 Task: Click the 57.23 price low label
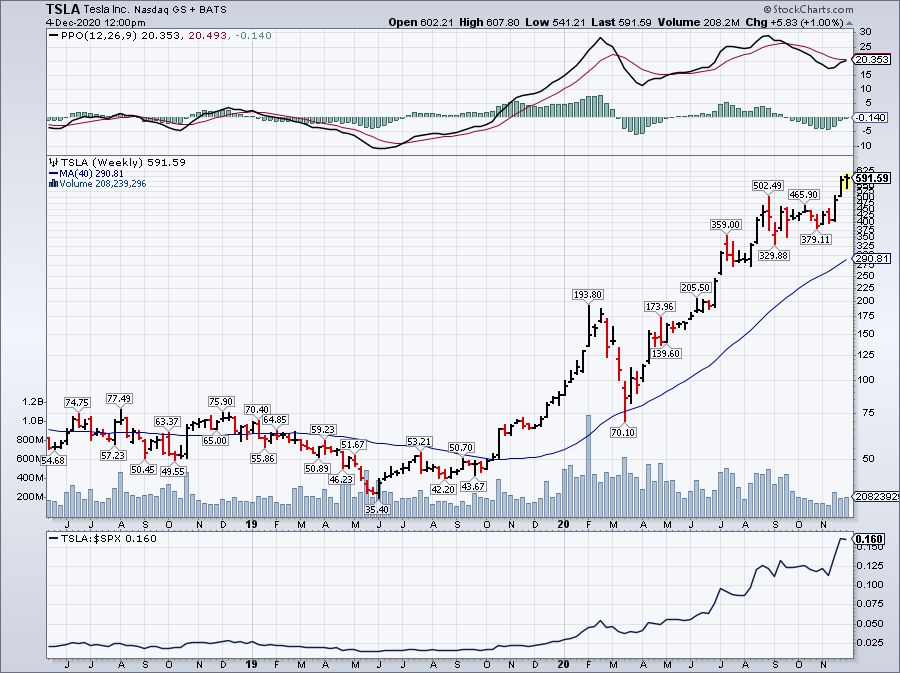click(x=113, y=455)
